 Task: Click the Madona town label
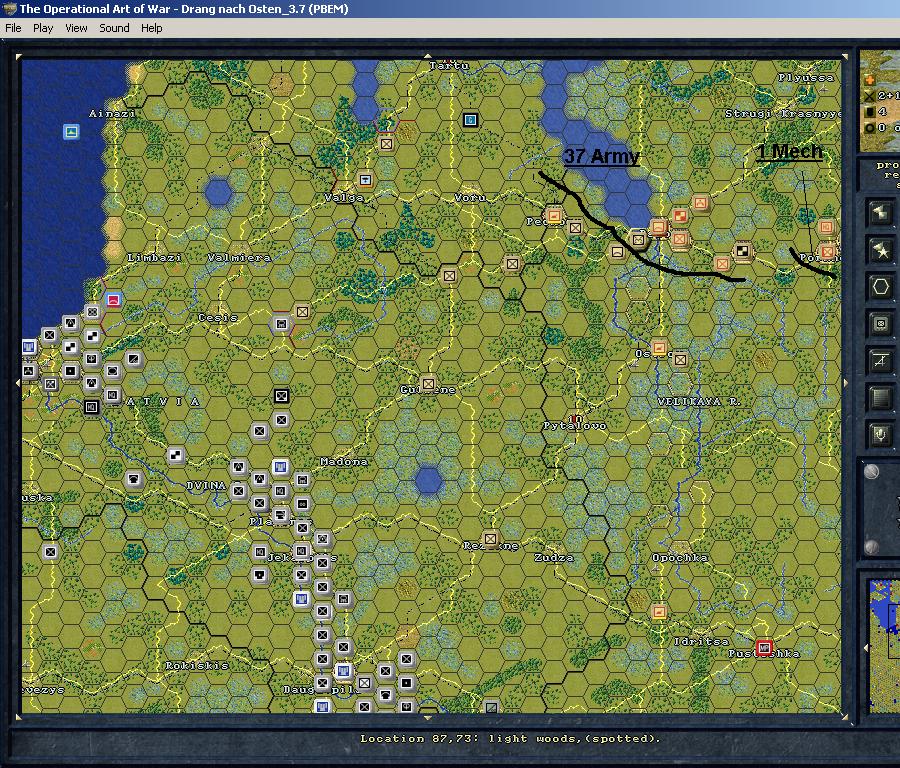[344, 461]
